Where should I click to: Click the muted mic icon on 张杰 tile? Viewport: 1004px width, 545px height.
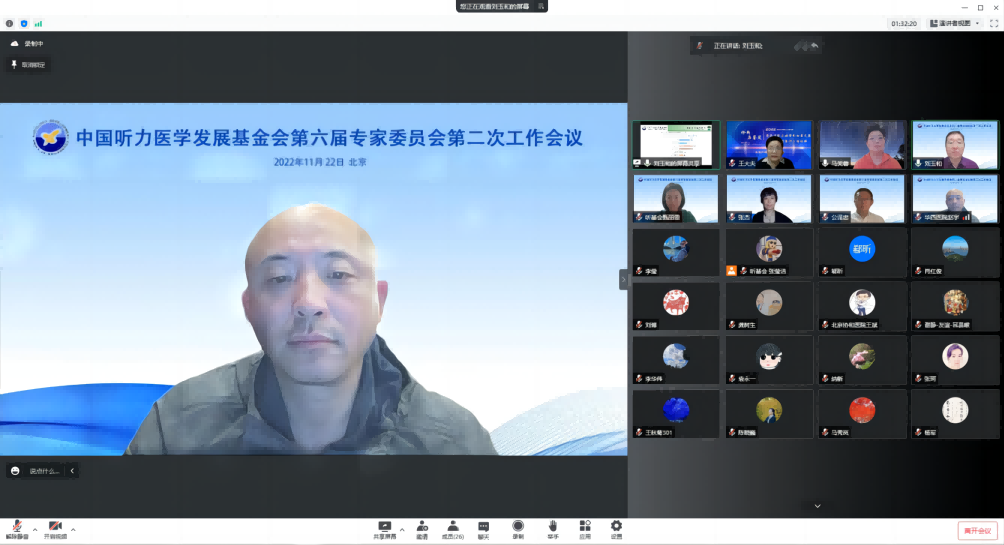(732, 218)
